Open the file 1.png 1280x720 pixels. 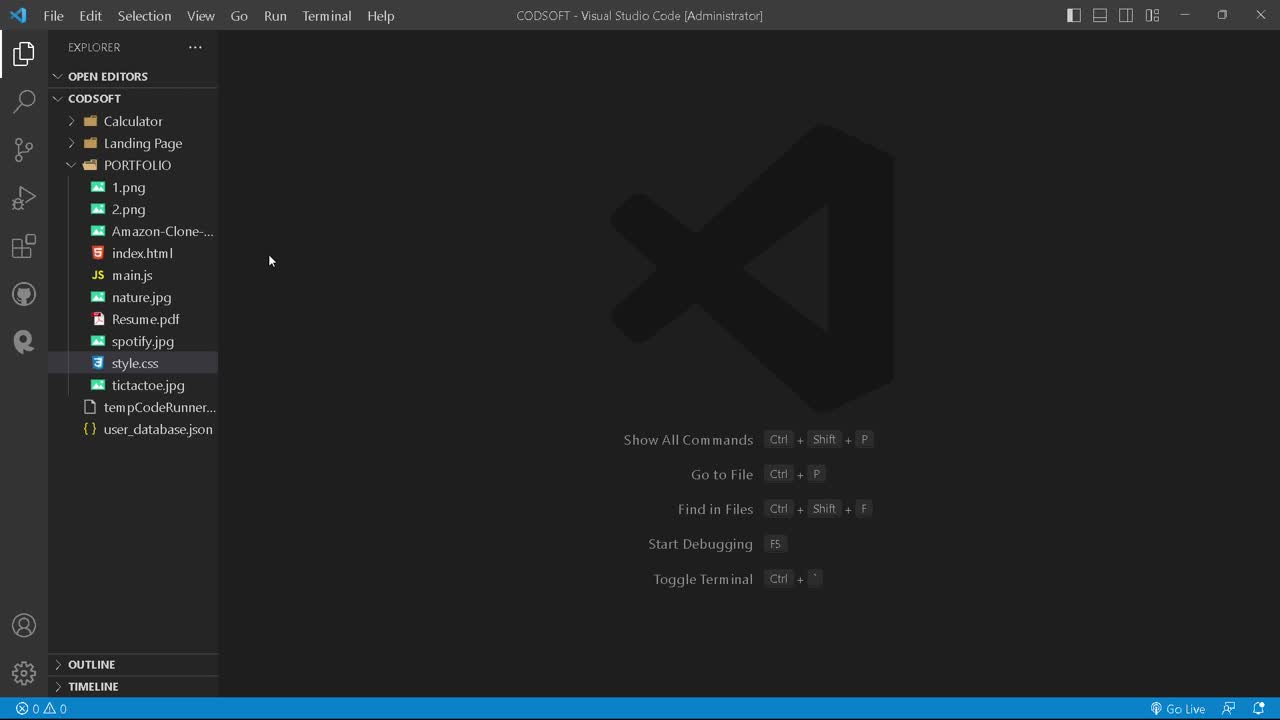[x=133, y=187]
